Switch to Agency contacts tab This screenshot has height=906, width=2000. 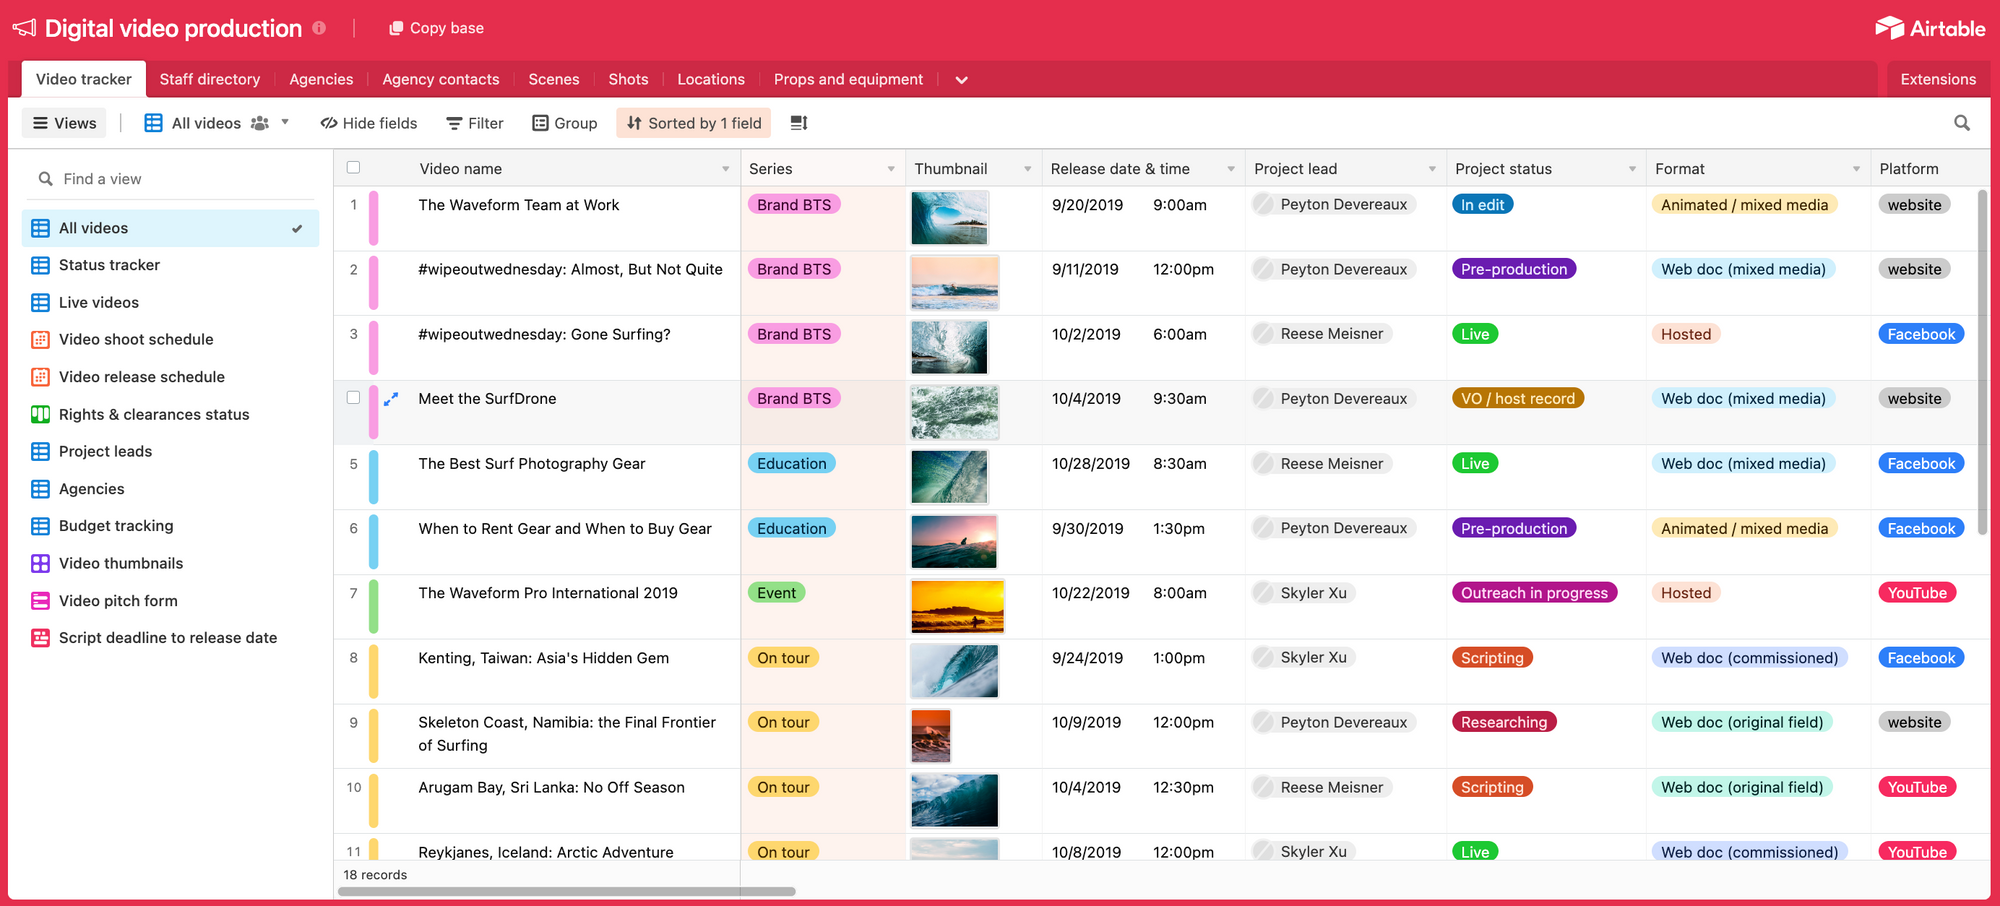(441, 79)
